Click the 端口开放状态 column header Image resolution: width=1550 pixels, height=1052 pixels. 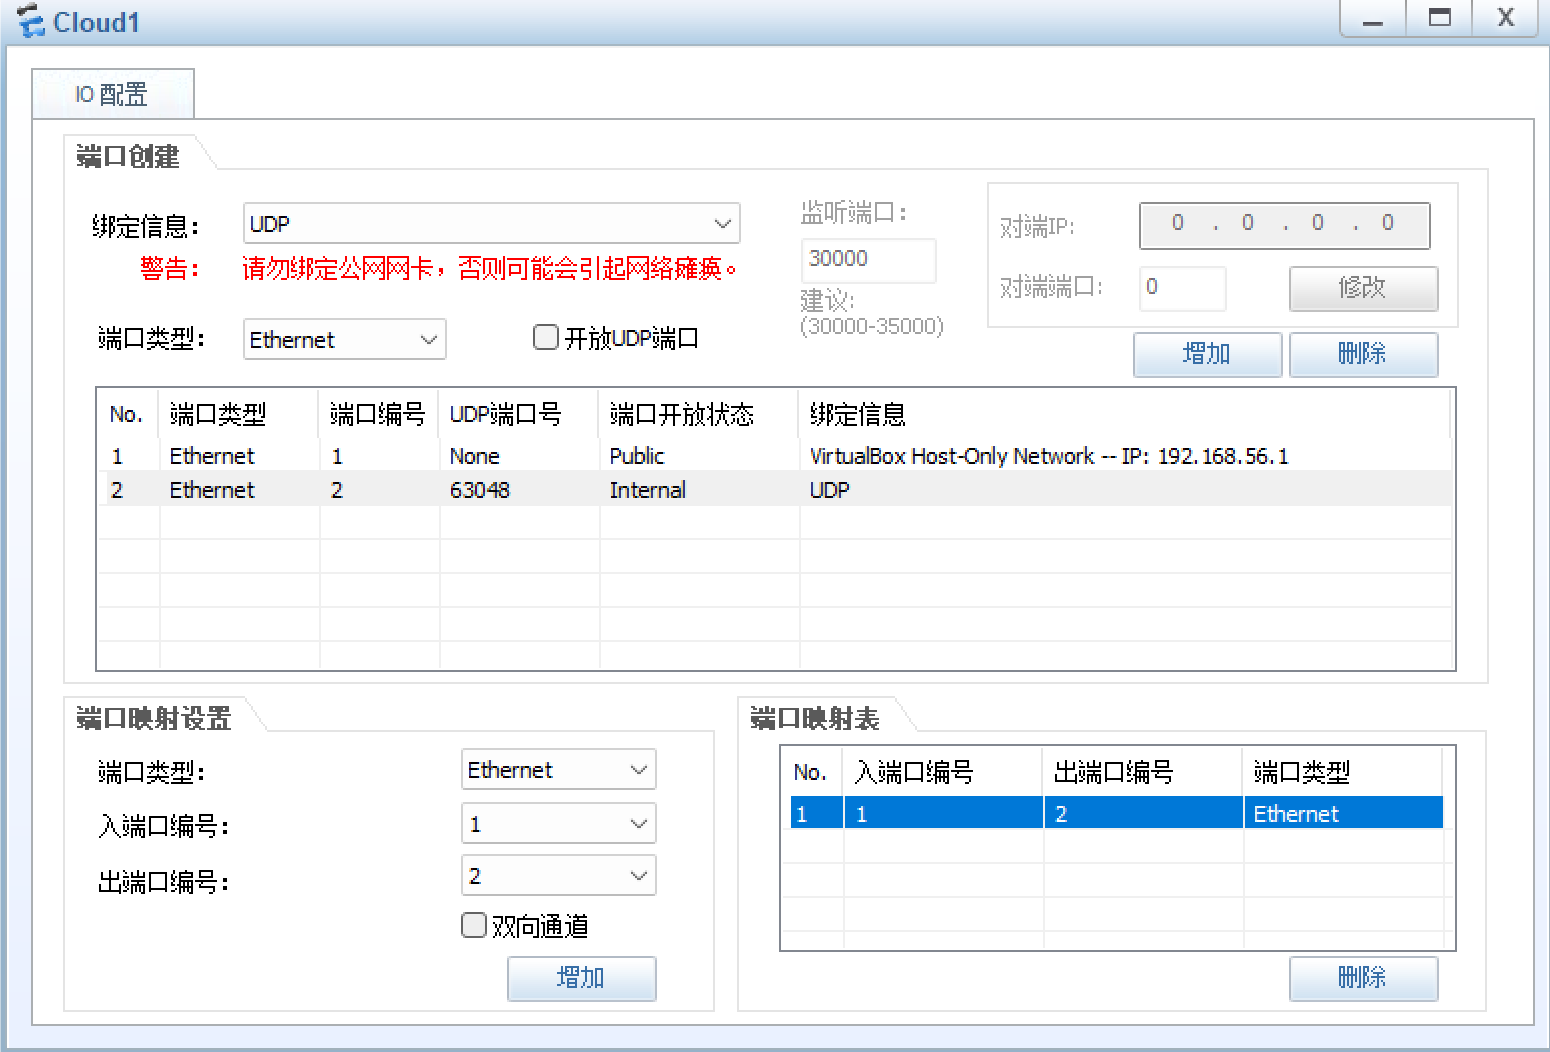point(682,415)
